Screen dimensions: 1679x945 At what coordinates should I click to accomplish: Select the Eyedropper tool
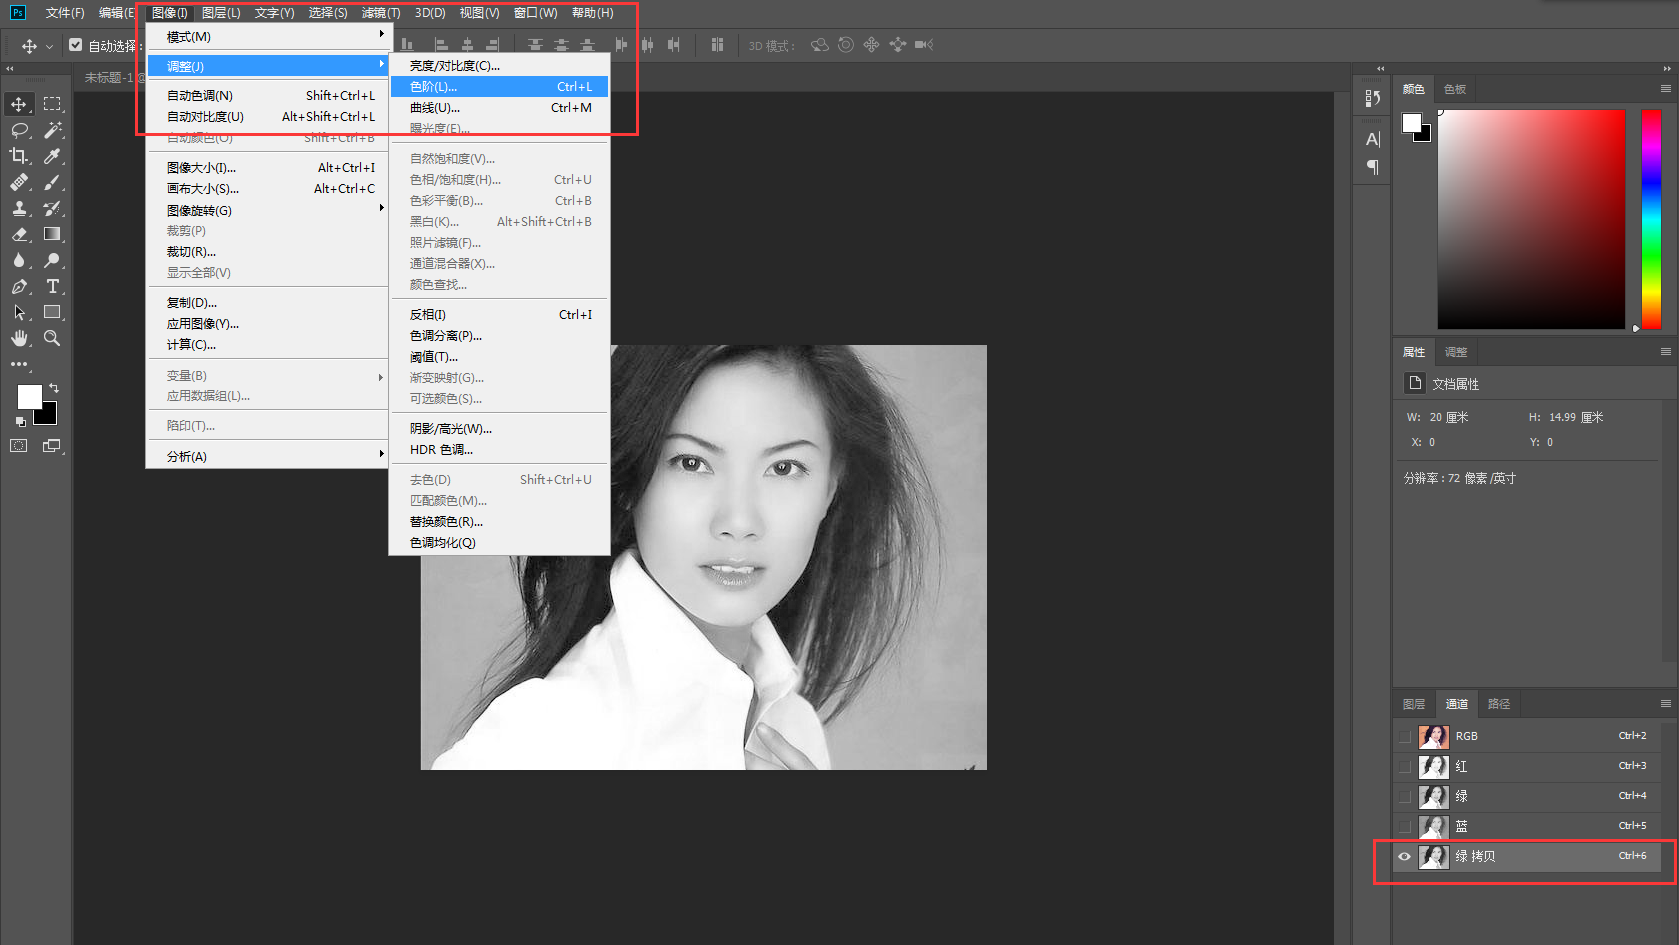53,156
